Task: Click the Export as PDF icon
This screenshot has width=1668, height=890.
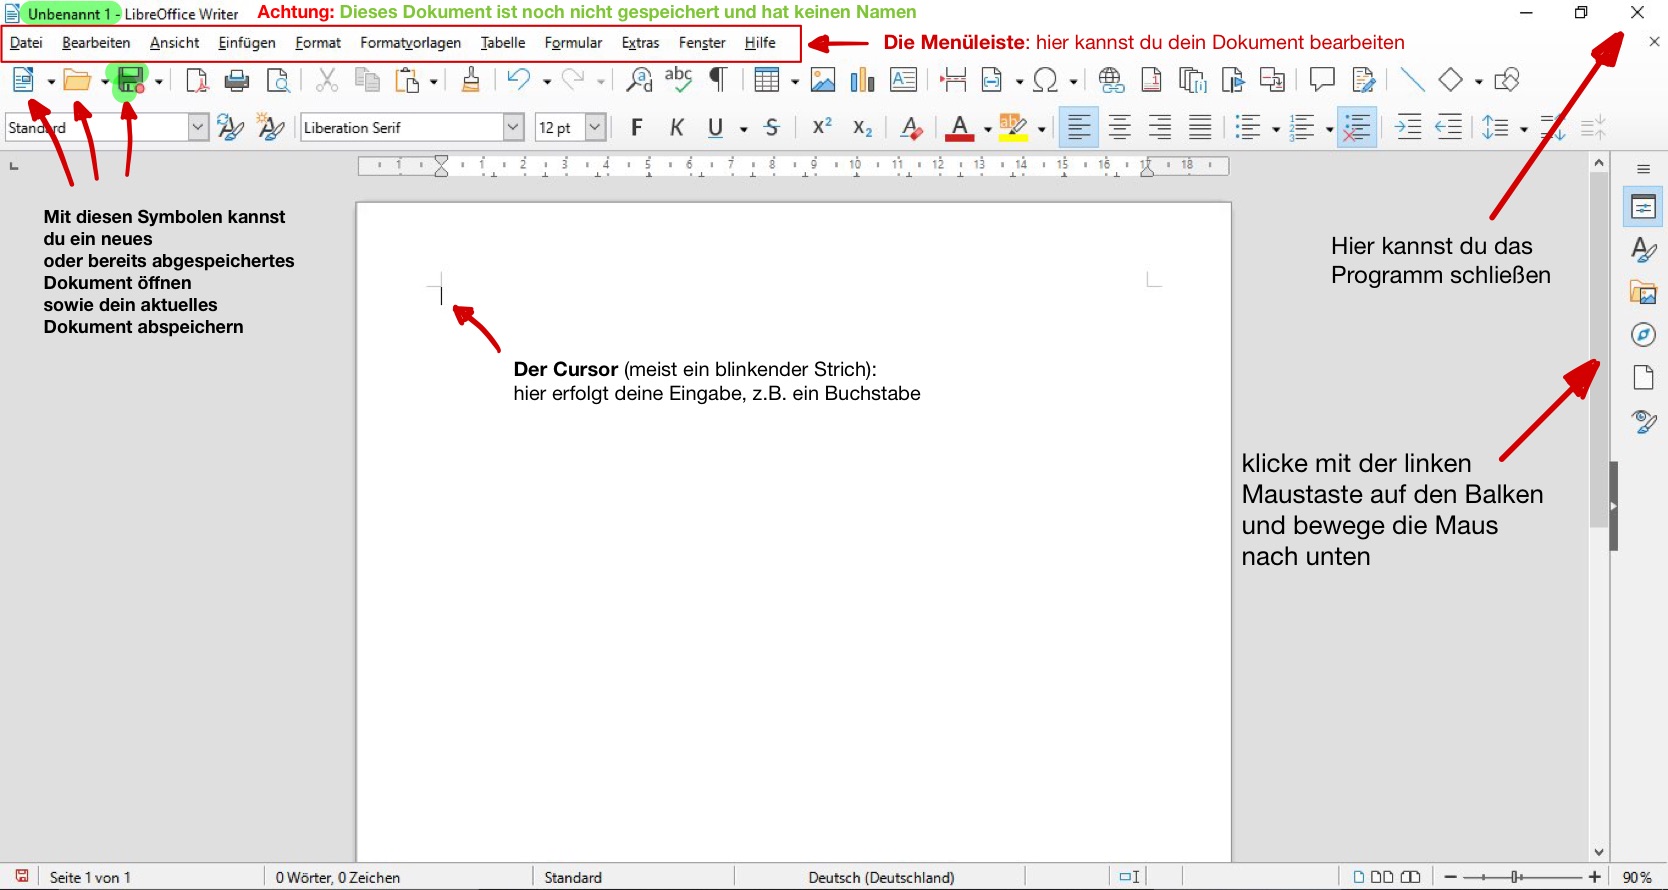Action: click(197, 81)
